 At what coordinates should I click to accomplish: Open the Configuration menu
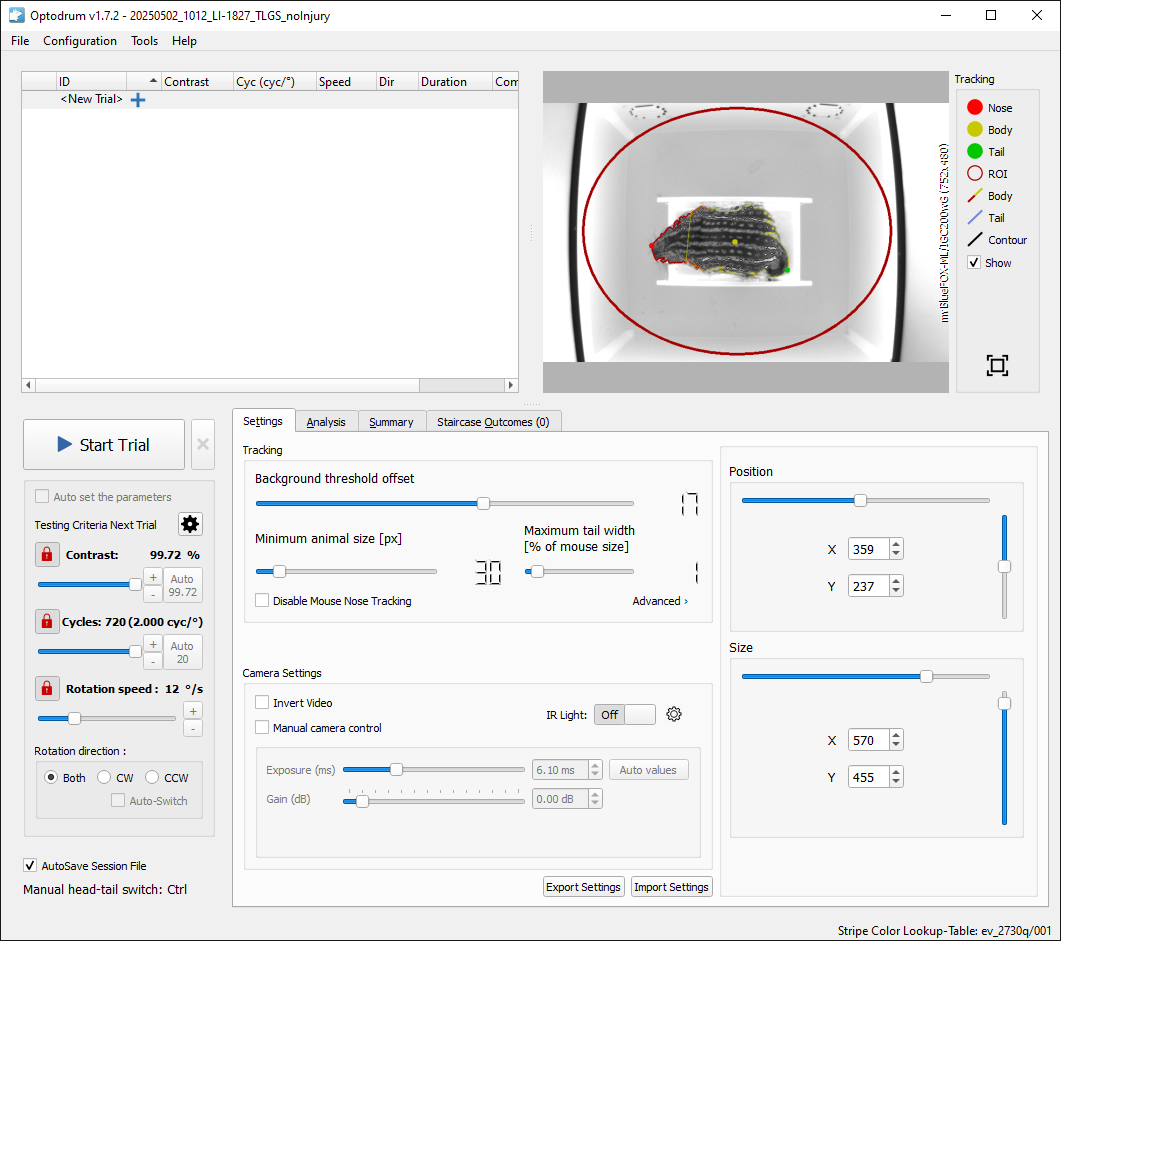click(x=80, y=41)
